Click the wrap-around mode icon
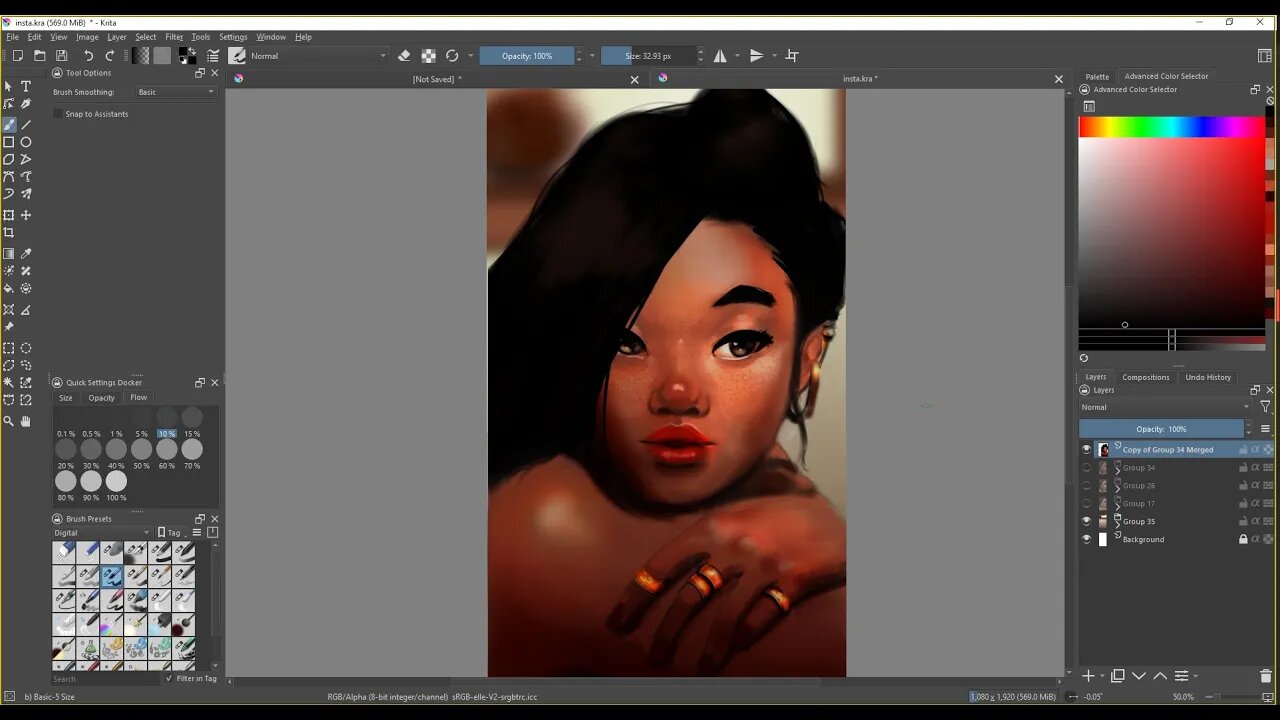 pos(792,56)
